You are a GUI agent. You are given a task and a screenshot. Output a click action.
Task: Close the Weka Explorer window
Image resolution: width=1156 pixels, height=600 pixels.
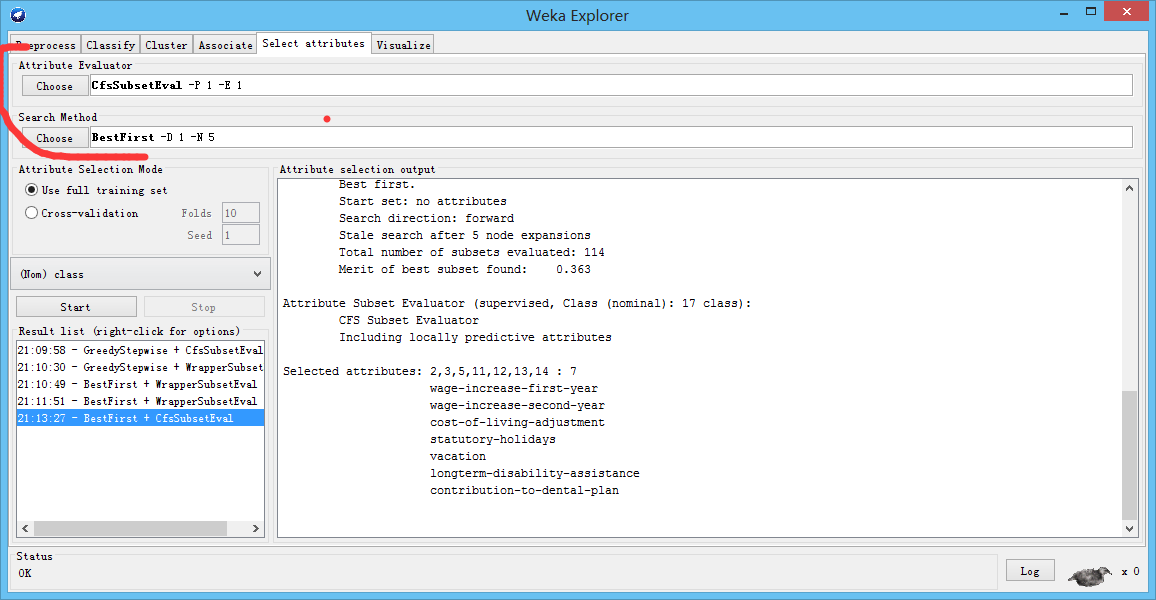1127,11
